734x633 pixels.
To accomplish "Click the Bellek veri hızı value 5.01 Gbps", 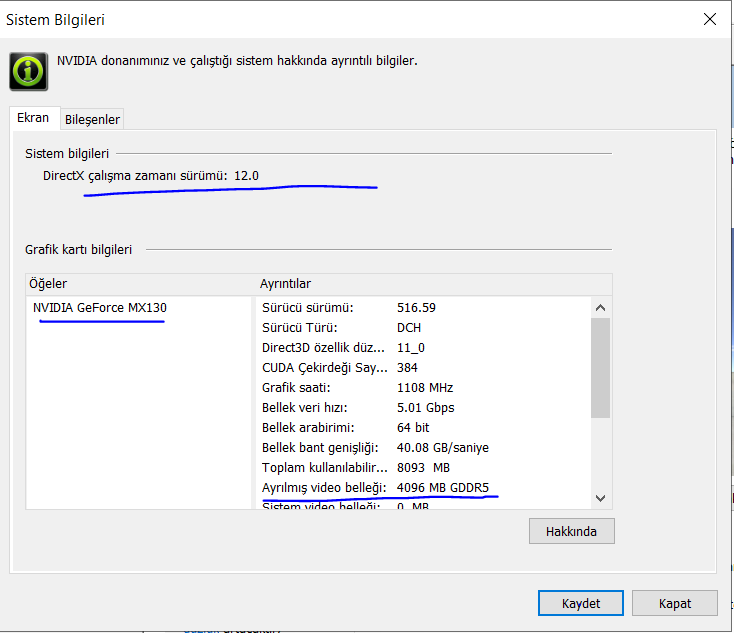I will [426, 408].
